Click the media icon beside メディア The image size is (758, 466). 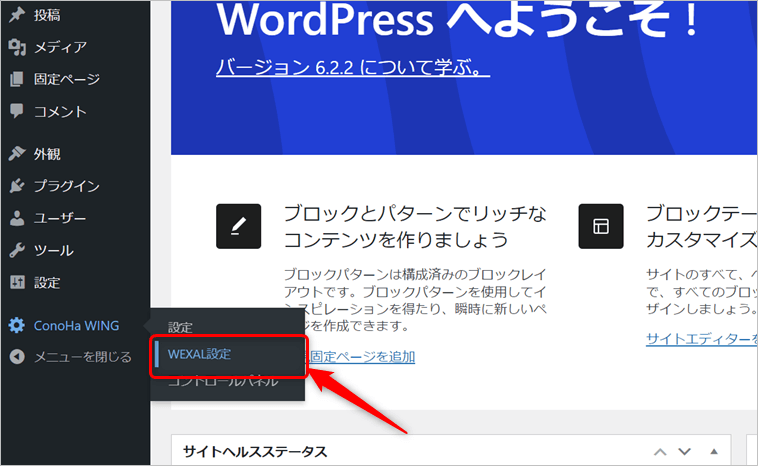click(16, 47)
